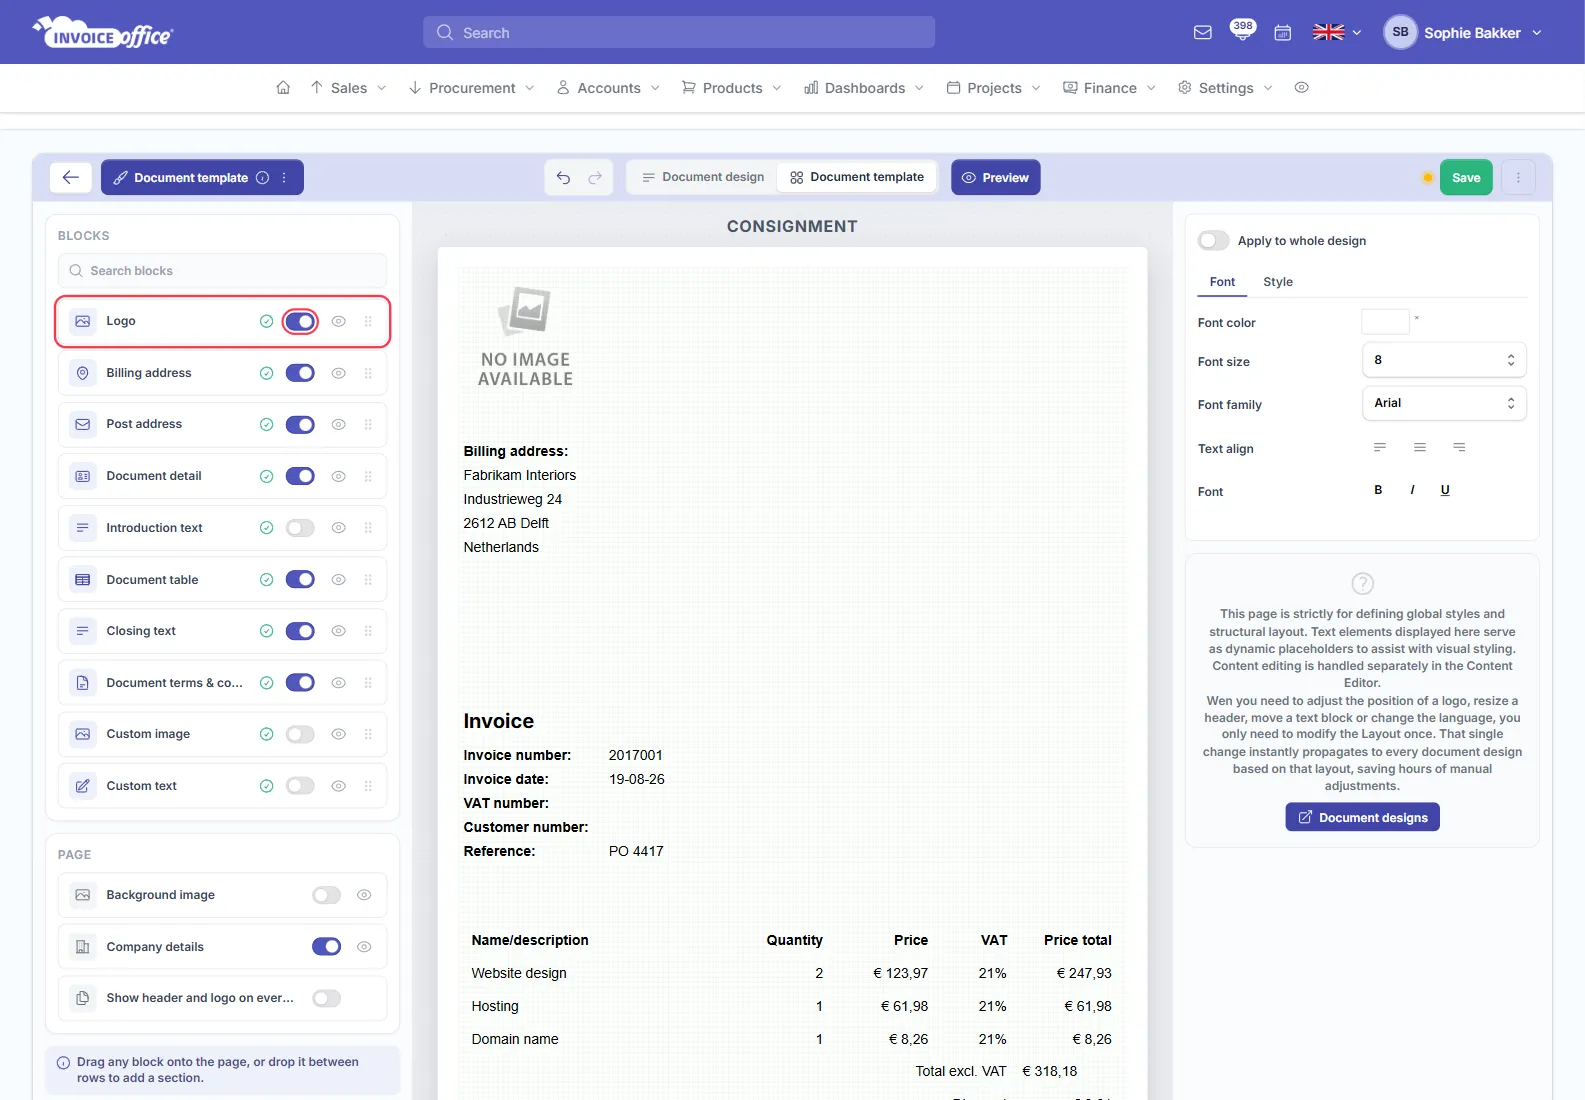Click the top Search field
The image size is (1585, 1100).
679,32
